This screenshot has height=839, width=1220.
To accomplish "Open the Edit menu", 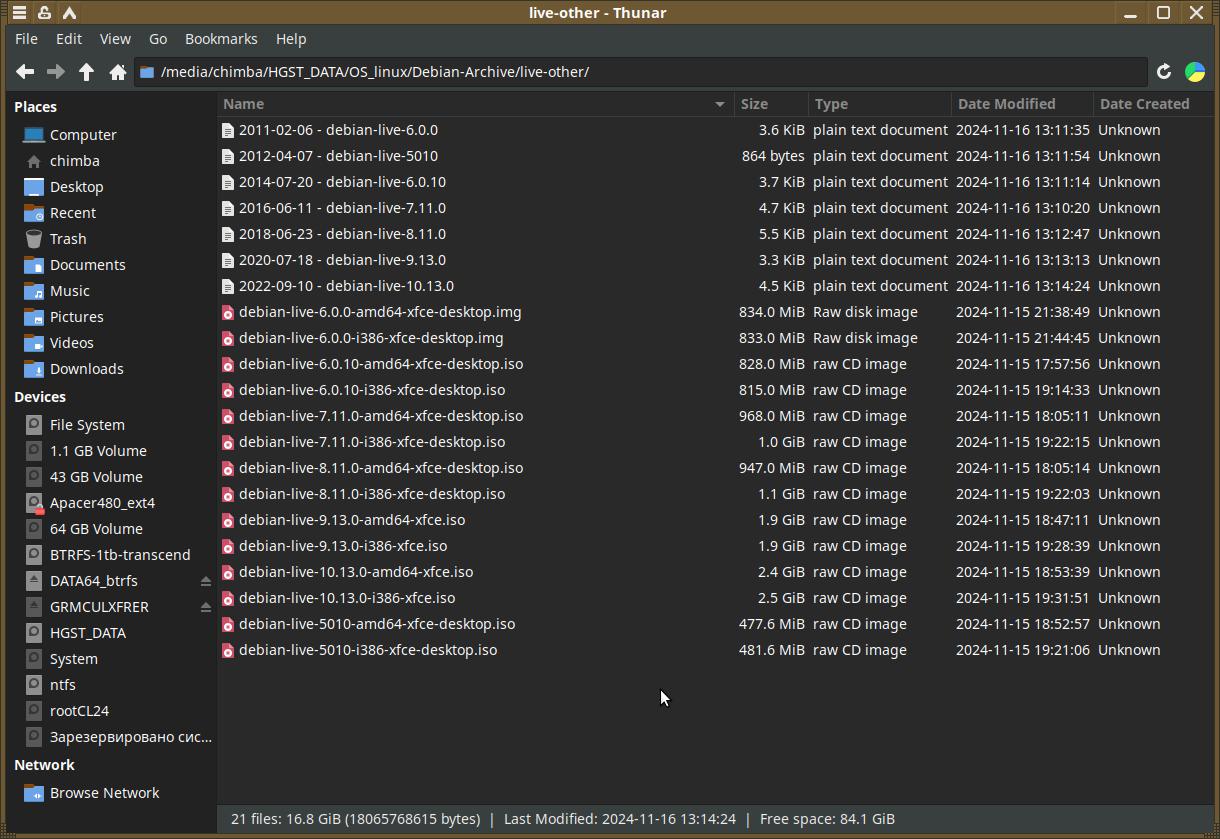I will [69, 39].
